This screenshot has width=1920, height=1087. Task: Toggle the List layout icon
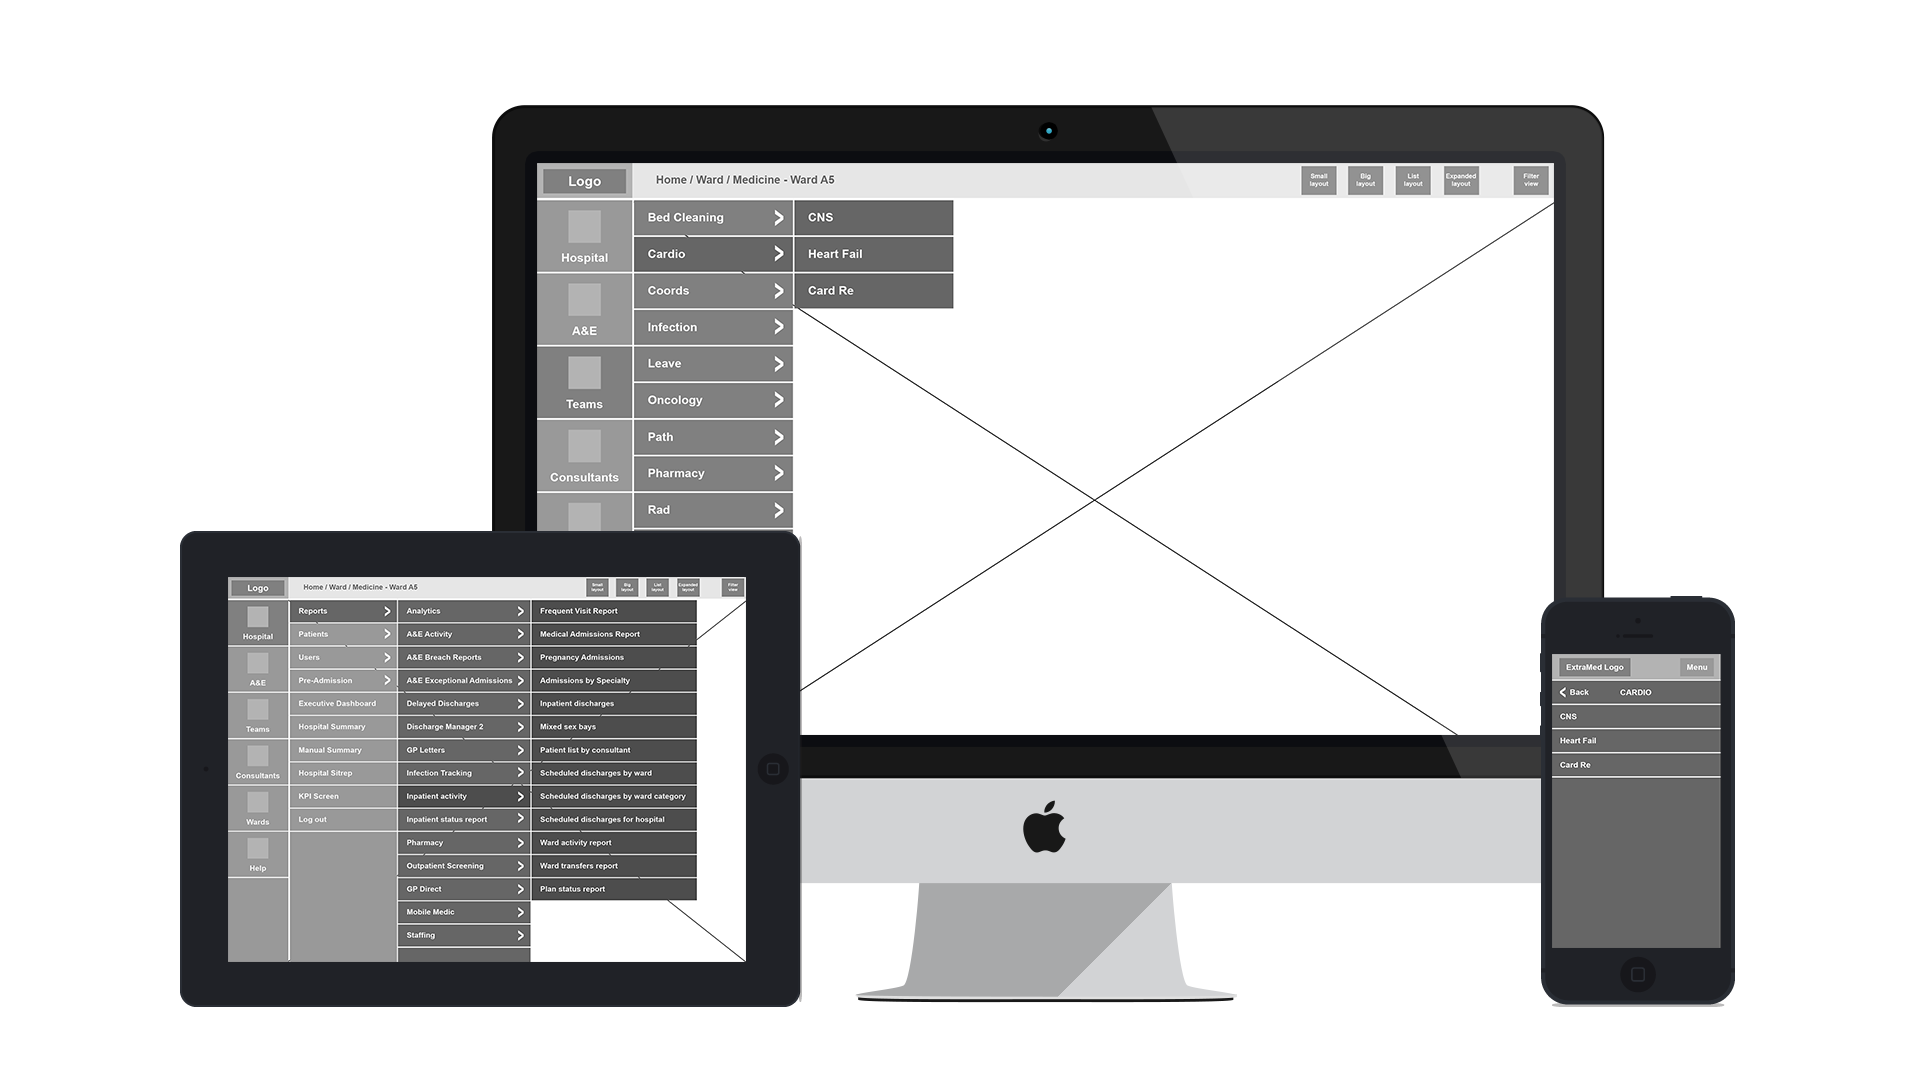click(1412, 179)
